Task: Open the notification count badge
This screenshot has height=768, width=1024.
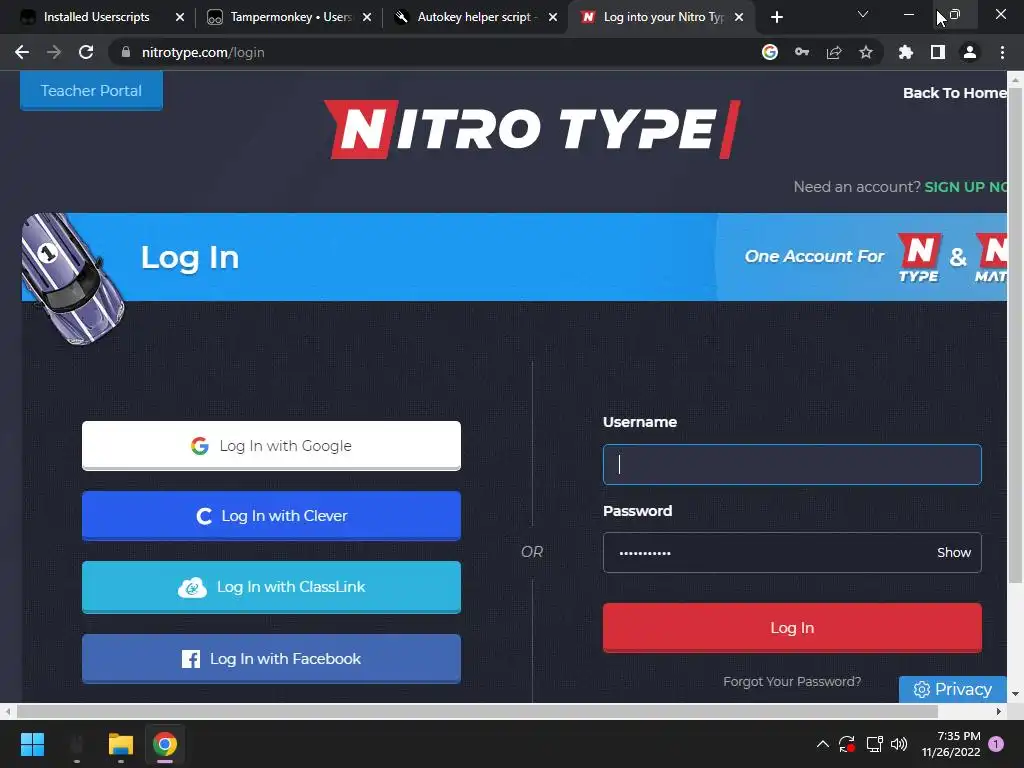Action: click(996, 744)
